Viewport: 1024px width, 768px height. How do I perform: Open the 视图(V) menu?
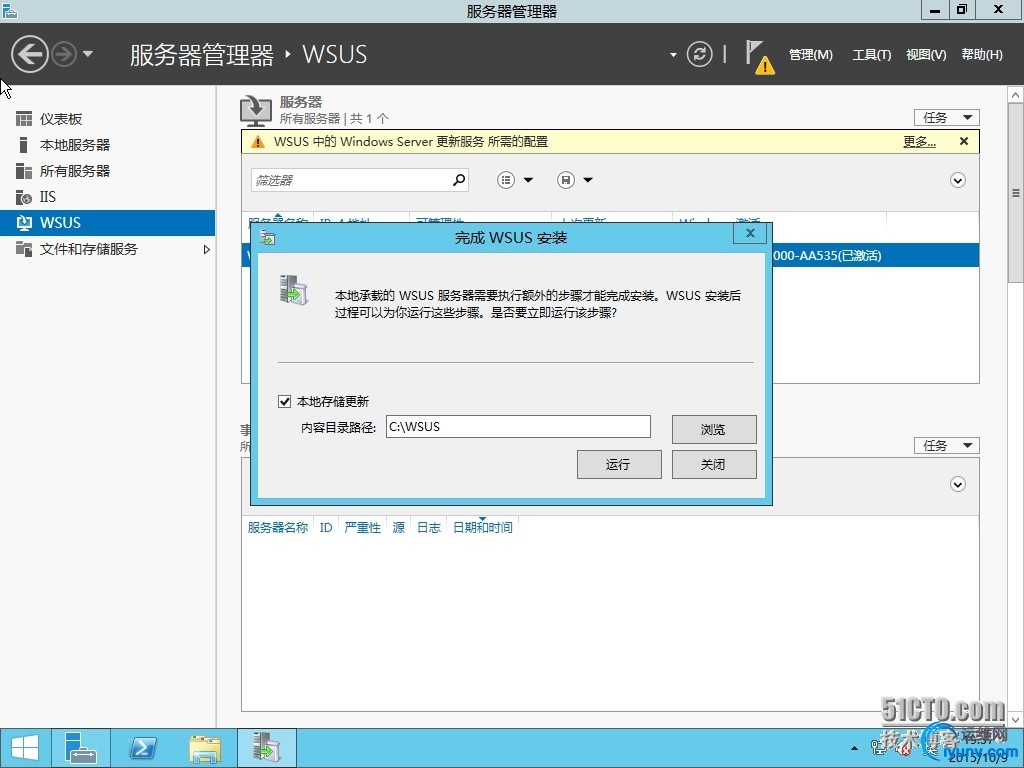[926, 55]
